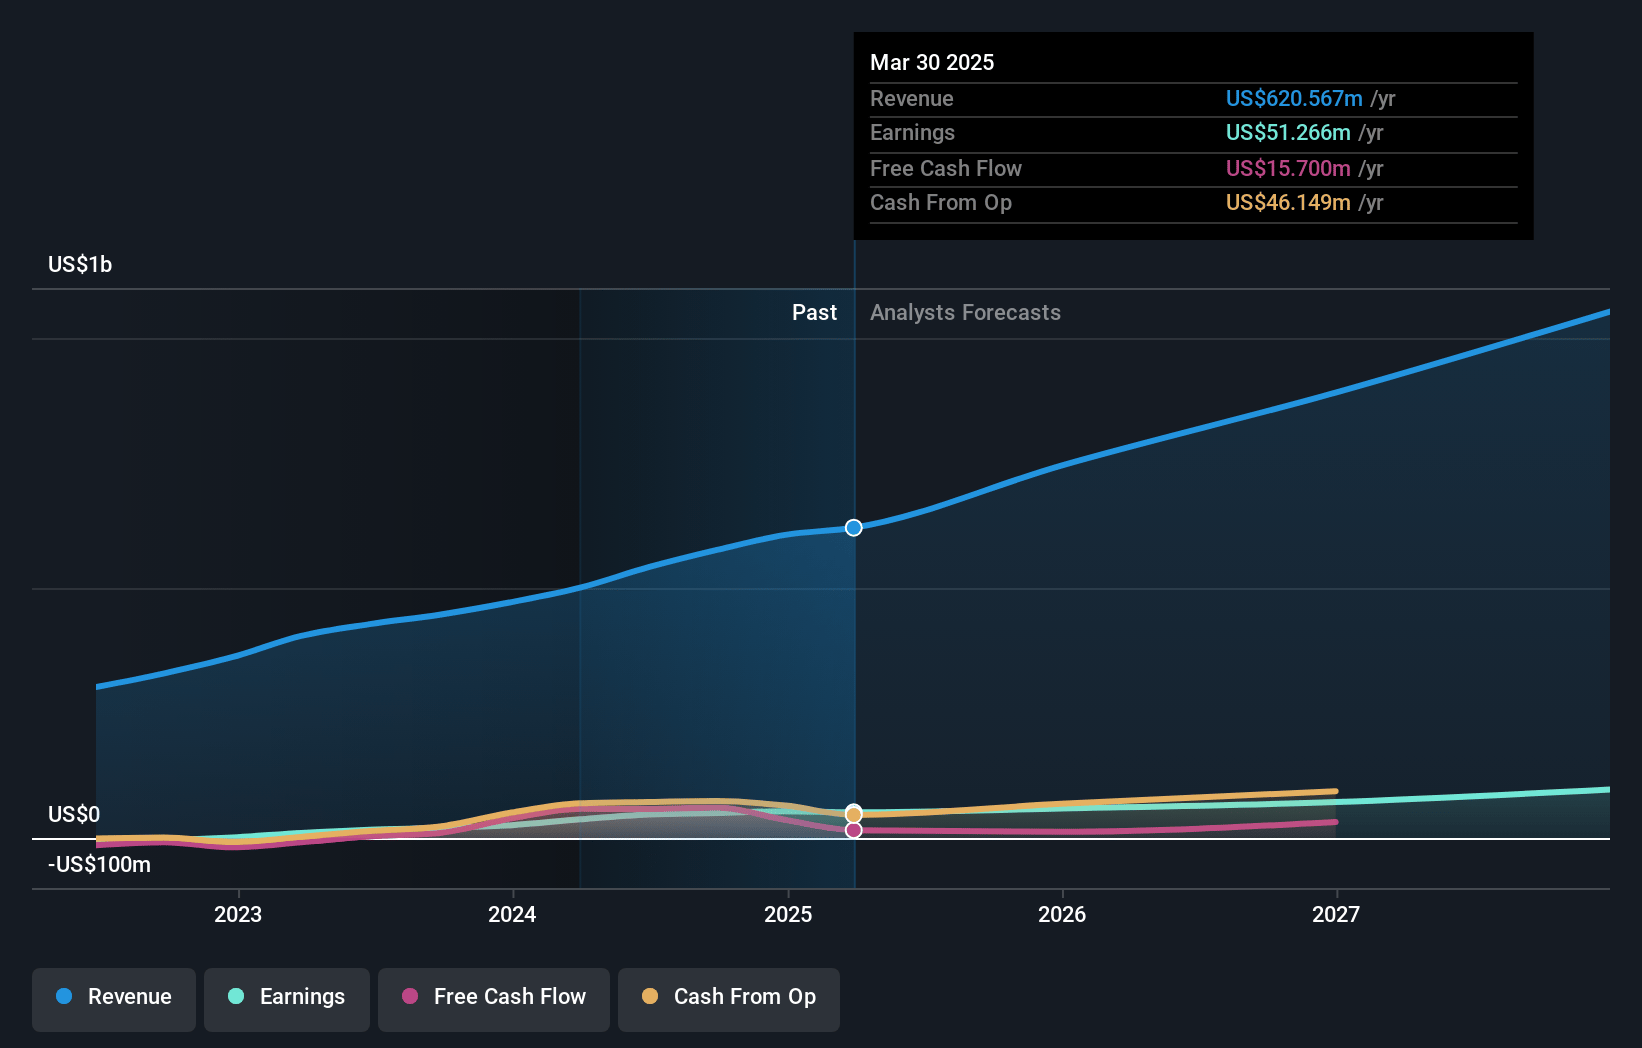Toggle the Earnings series legend button

(x=287, y=999)
